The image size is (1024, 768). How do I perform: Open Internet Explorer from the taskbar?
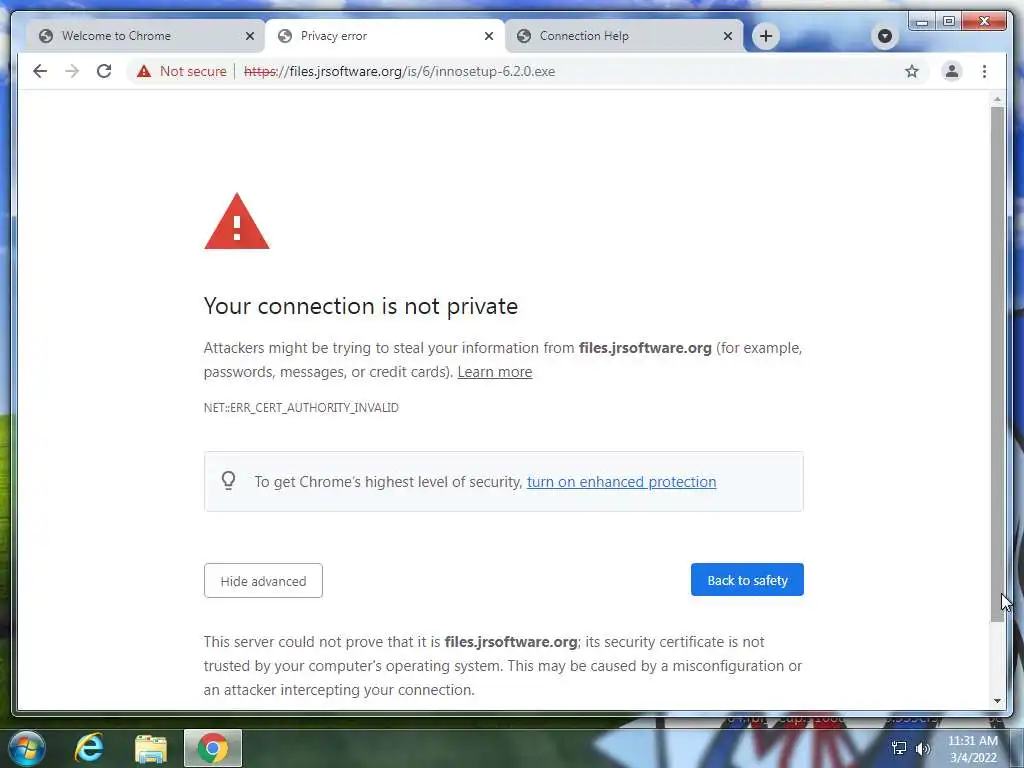pos(89,748)
